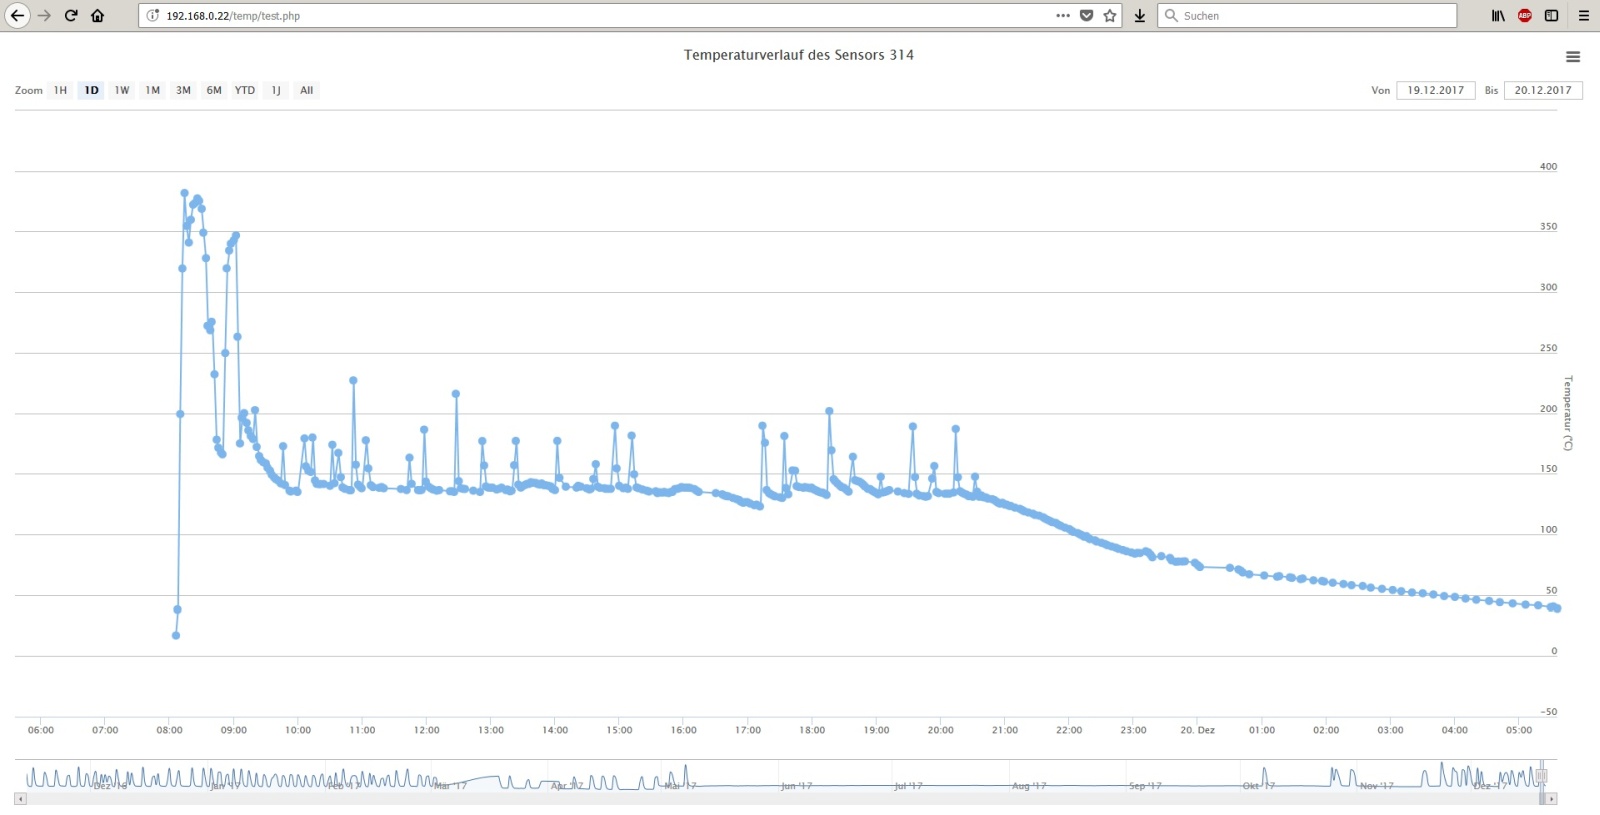The width and height of the screenshot is (1600, 815).
Task: Switch zoom range to 1W
Action: (x=122, y=90)
